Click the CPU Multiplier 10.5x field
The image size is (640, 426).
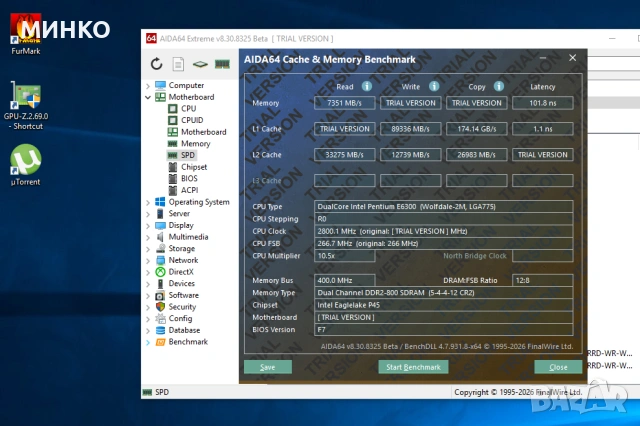(344, 256)
